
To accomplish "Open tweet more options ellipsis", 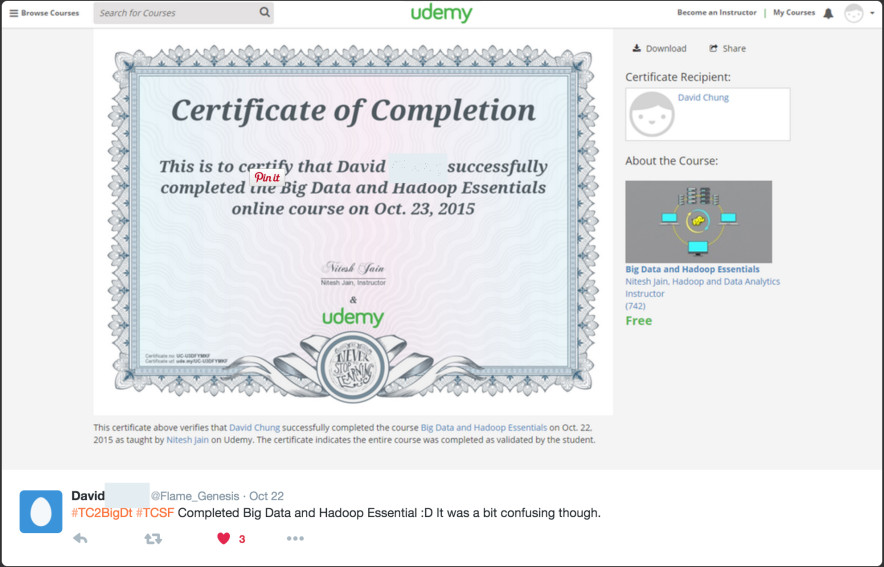I will tap(295, 538).
